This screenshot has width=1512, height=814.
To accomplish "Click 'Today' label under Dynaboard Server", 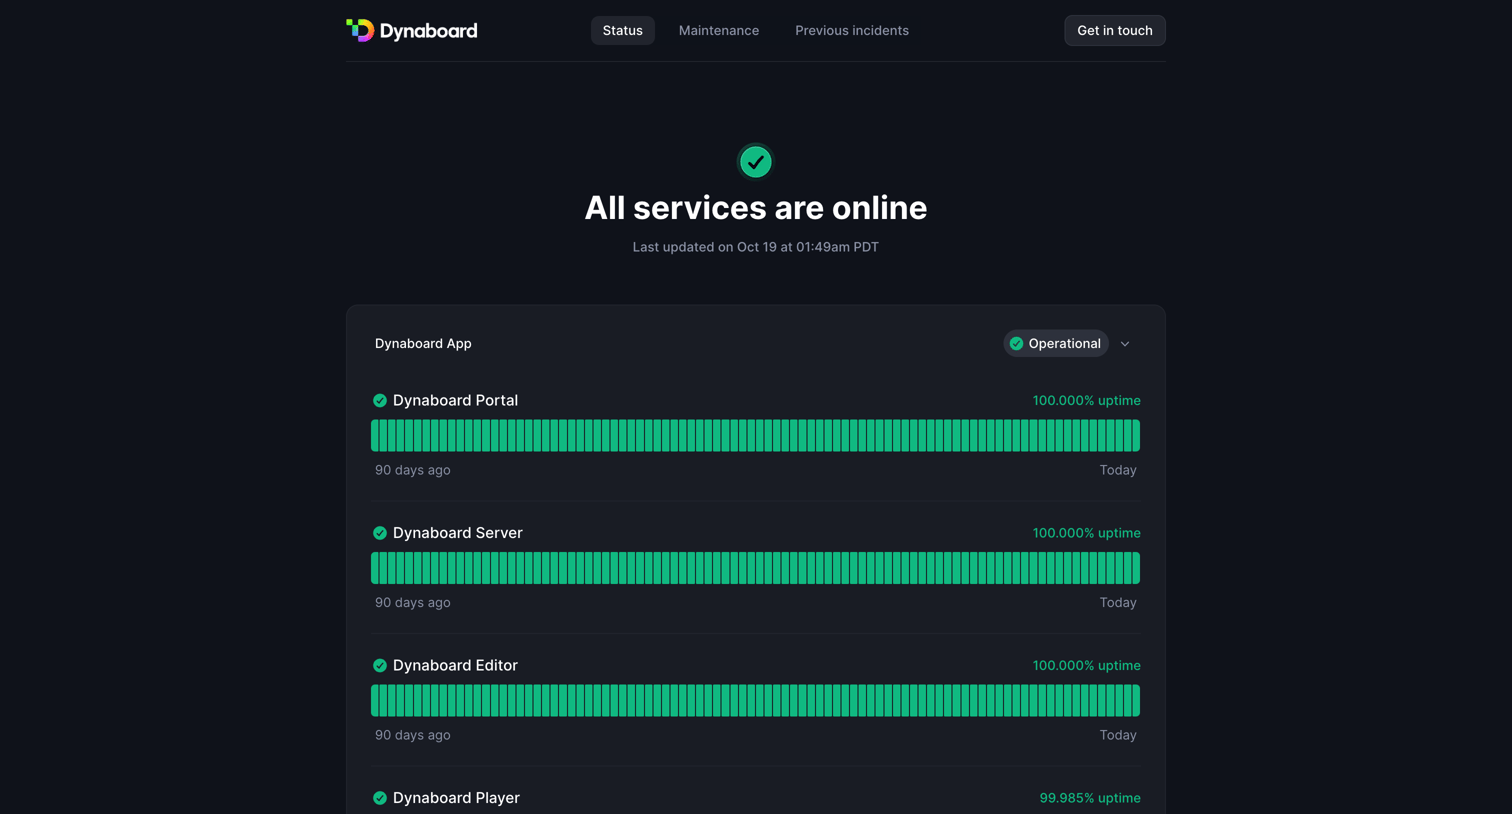I will tap(1118, 603).
